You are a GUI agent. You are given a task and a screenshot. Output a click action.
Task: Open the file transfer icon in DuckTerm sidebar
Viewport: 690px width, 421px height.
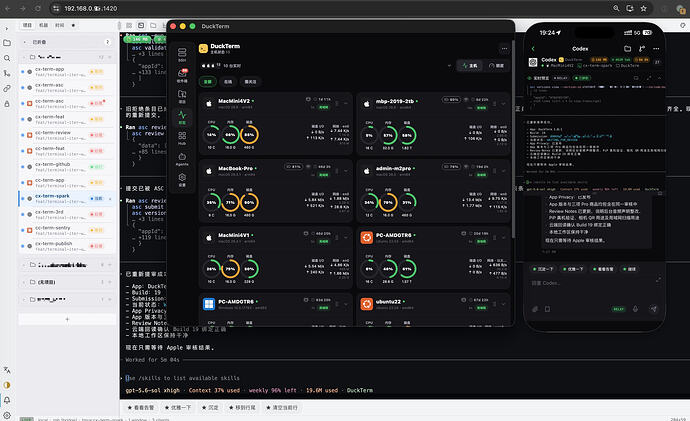point(182,94)
